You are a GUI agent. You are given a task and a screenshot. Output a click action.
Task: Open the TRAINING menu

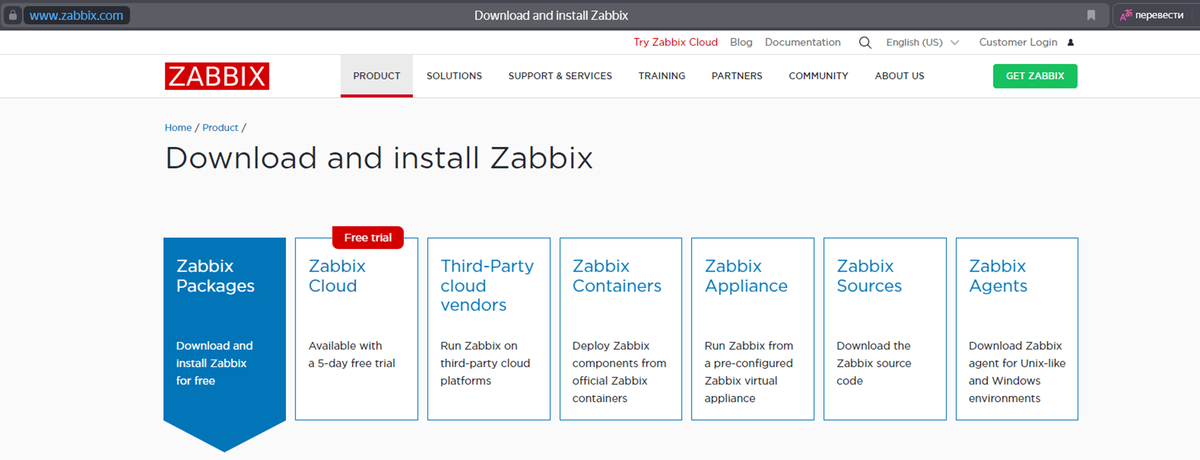coord(662,76)
